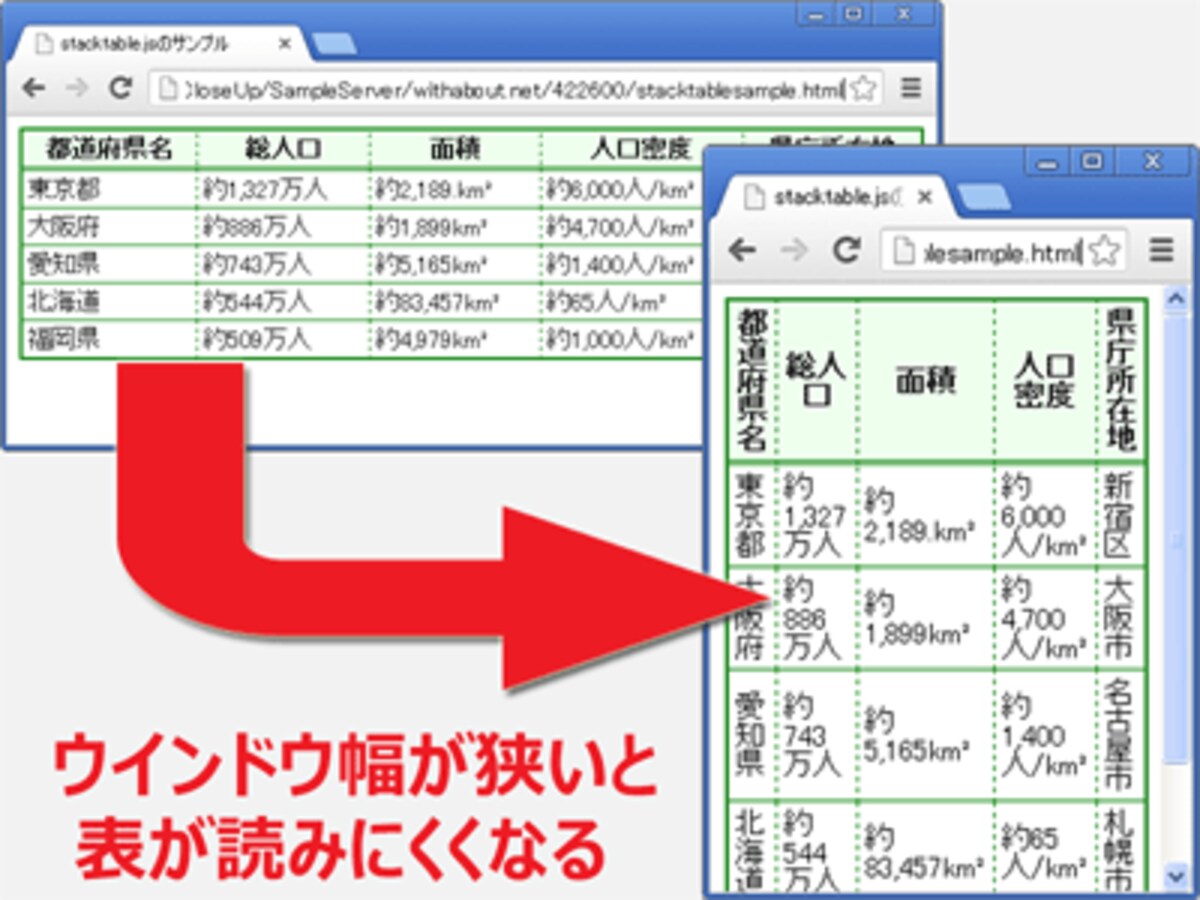Click the front window's vertical scrollbar thumb
This screenshot has height=900, width=1200.
click(1177, 540)
